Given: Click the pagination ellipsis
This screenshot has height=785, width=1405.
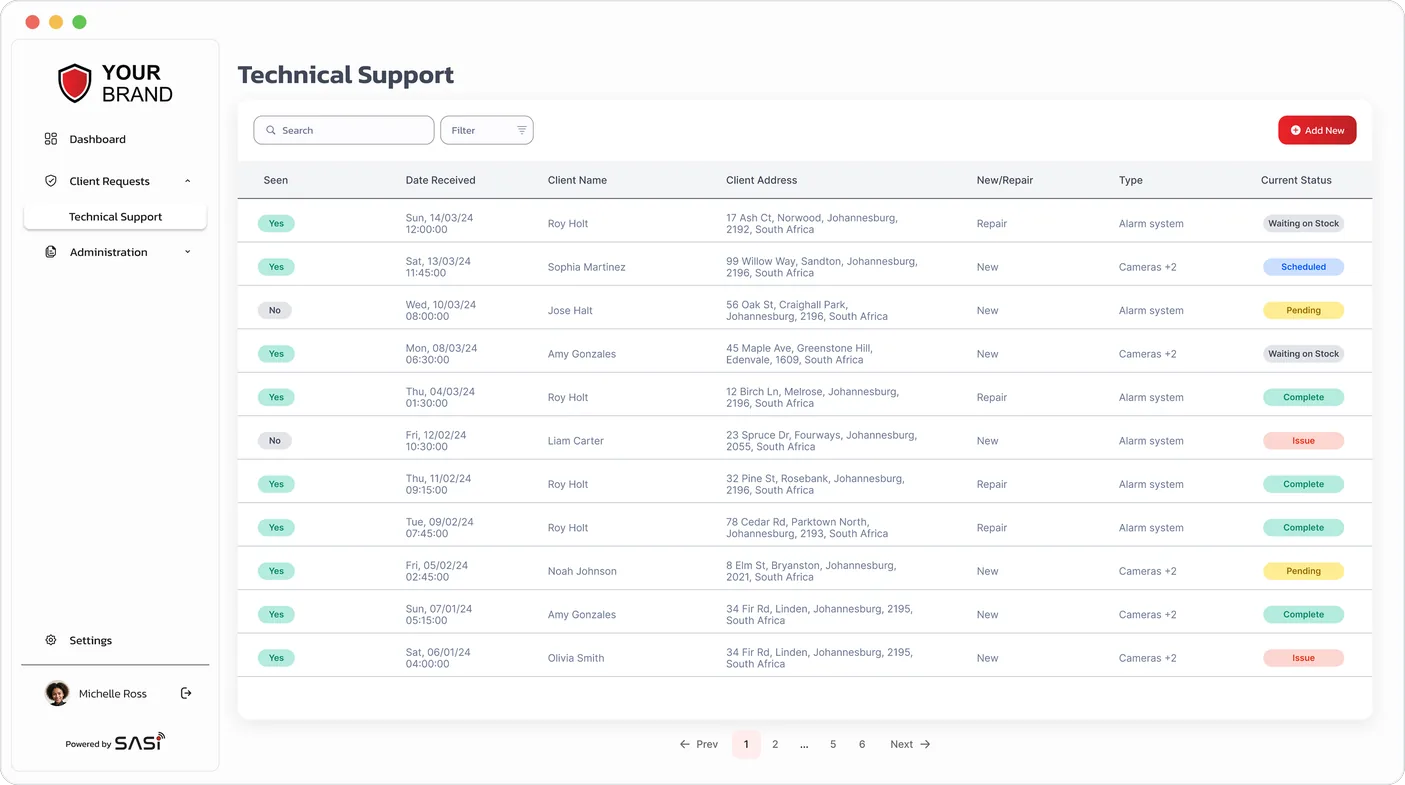Looking at the screenshot, I should pyautogui.click(x=804, y=745).
